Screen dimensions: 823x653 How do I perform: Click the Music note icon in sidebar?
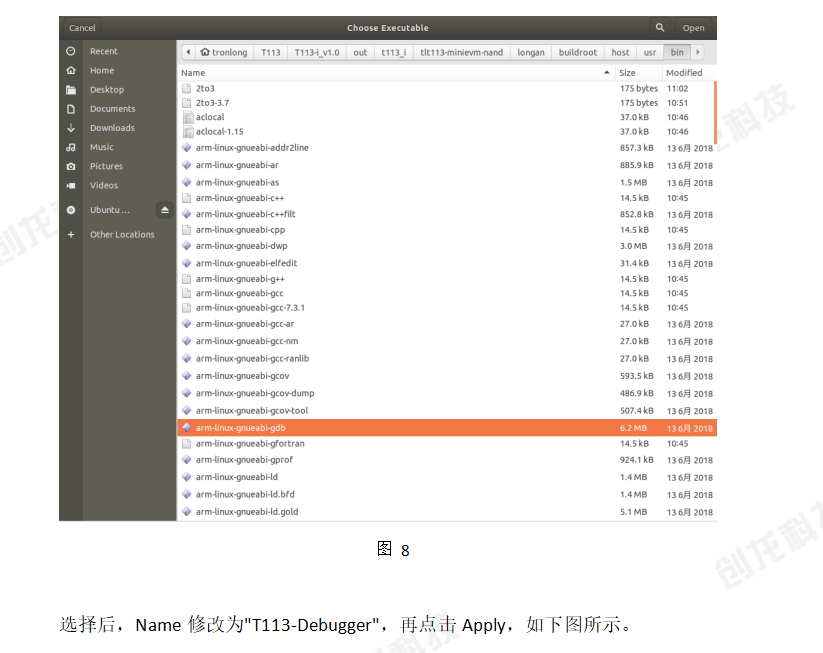71,147
